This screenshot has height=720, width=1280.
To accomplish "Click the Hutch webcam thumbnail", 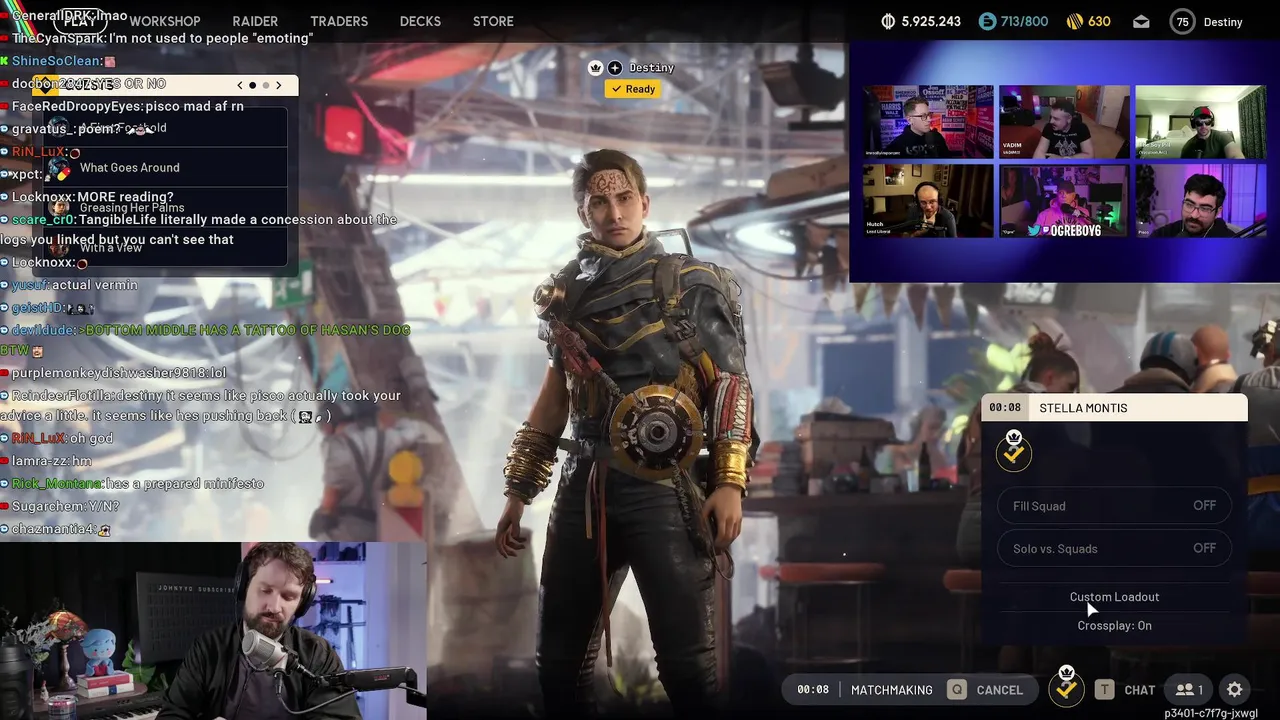I will (x=928, y=201).
